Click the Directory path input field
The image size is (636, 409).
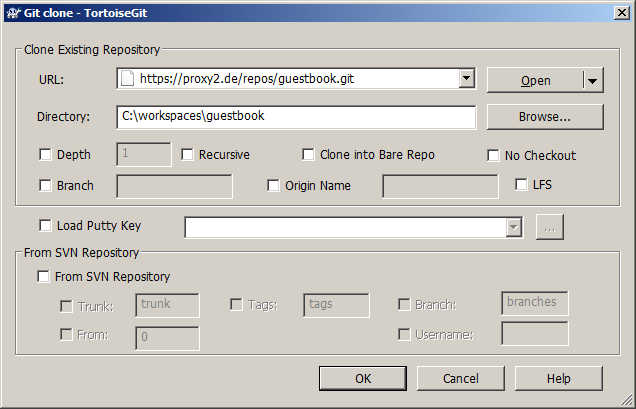tap(296, 117)
